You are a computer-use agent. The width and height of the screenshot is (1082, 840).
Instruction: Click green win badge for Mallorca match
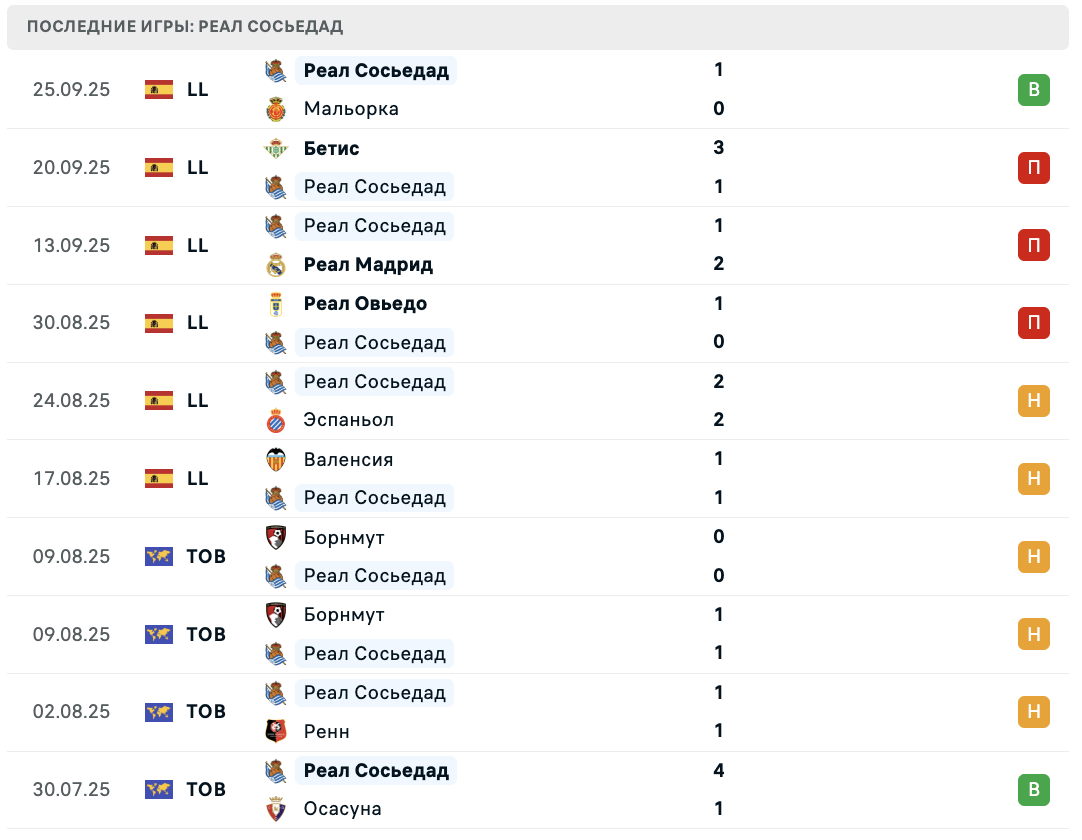(1034, 90)
